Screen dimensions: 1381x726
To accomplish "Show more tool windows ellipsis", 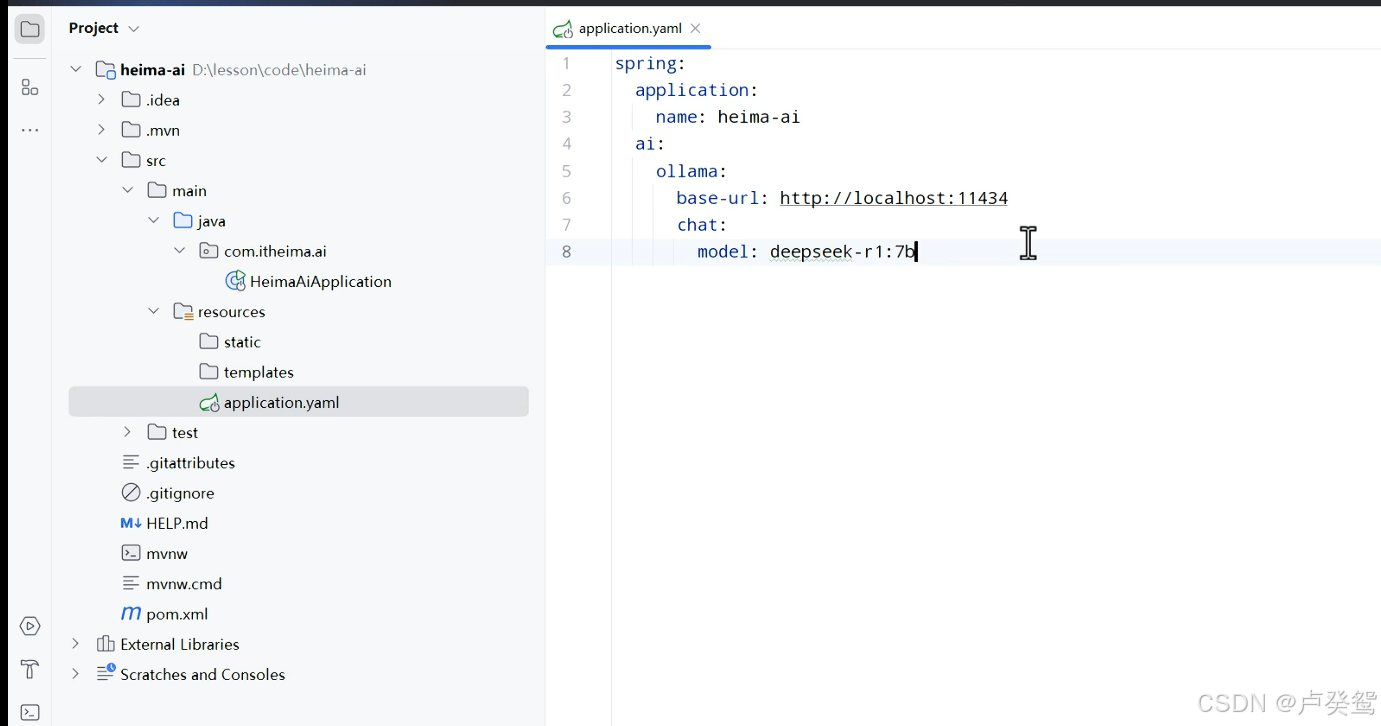I will coord(30,130).
